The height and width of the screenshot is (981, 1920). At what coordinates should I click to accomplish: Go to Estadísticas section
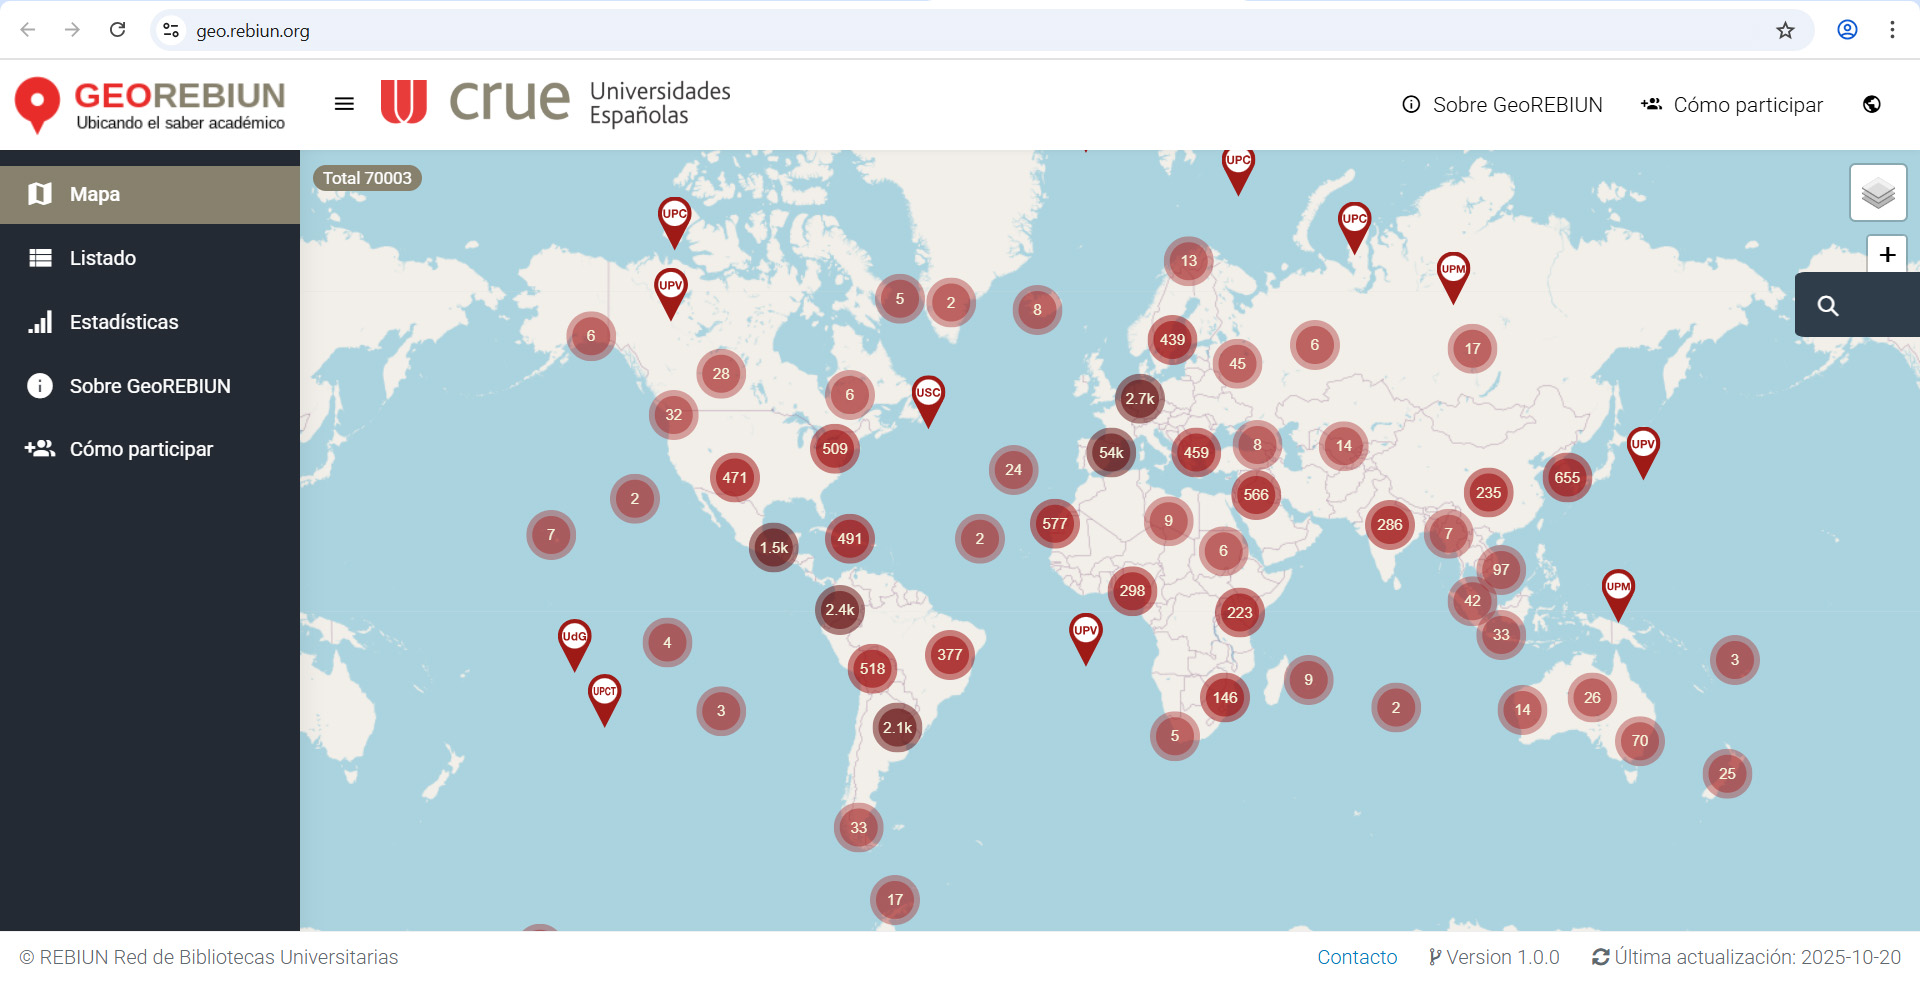tap(150, 322)
